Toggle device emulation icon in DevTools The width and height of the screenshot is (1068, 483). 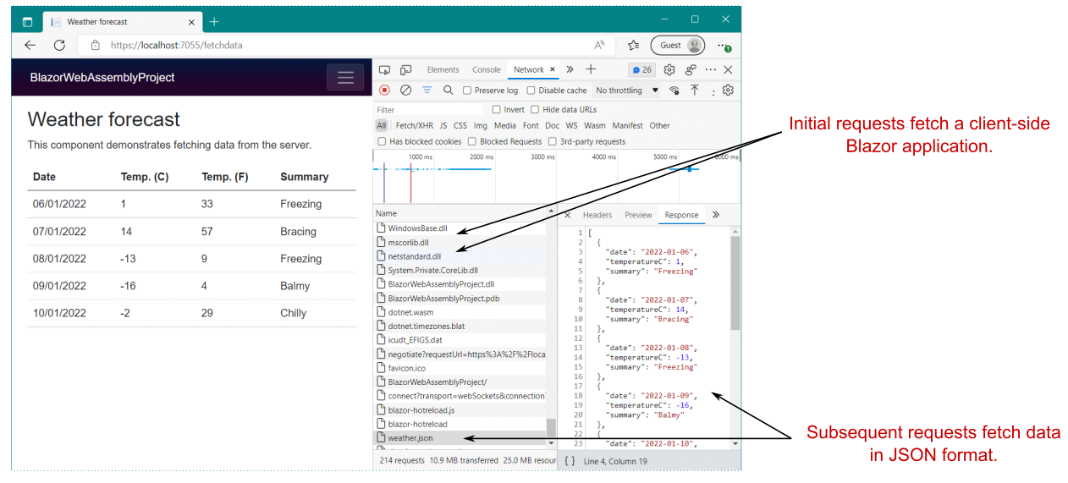tap(406, 69)
